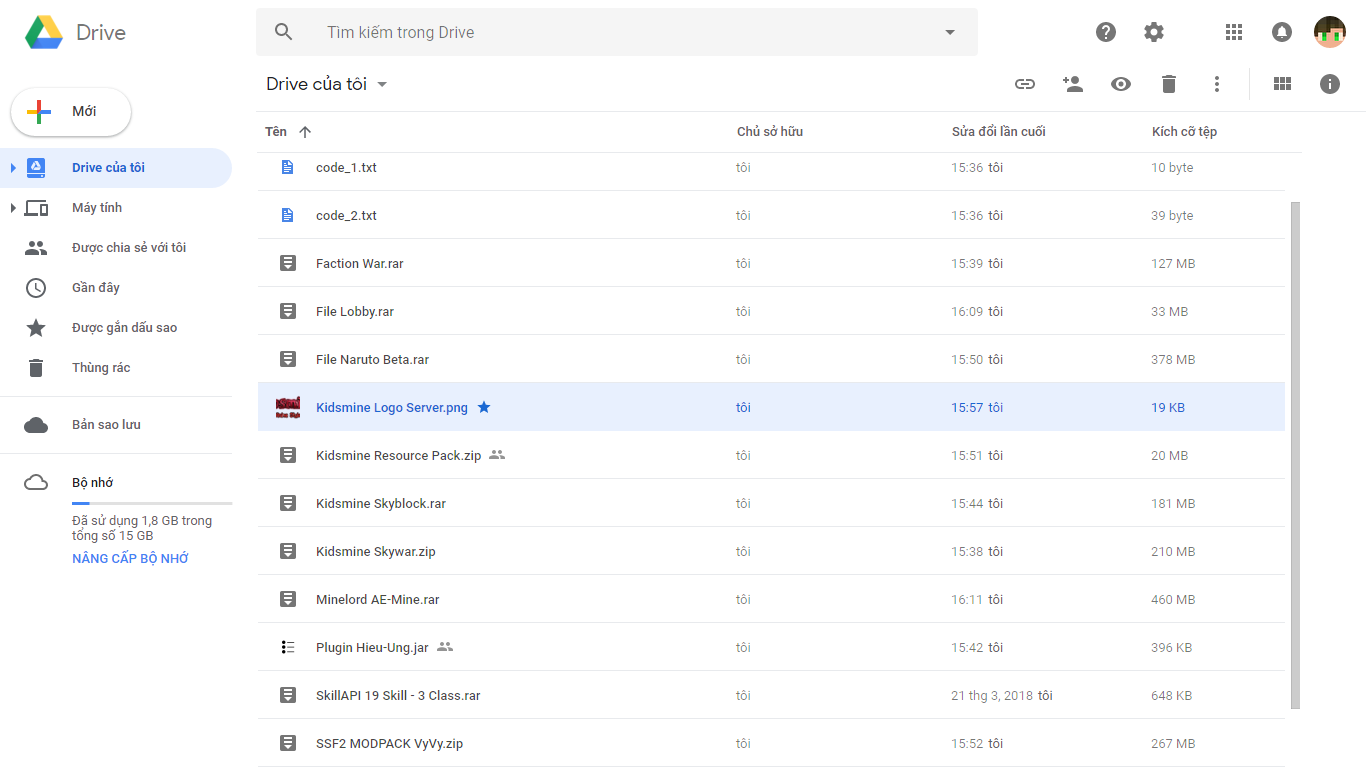Expand the Máy tính tree arrow
1366x768 pixels.
click(x=13, y=208)
